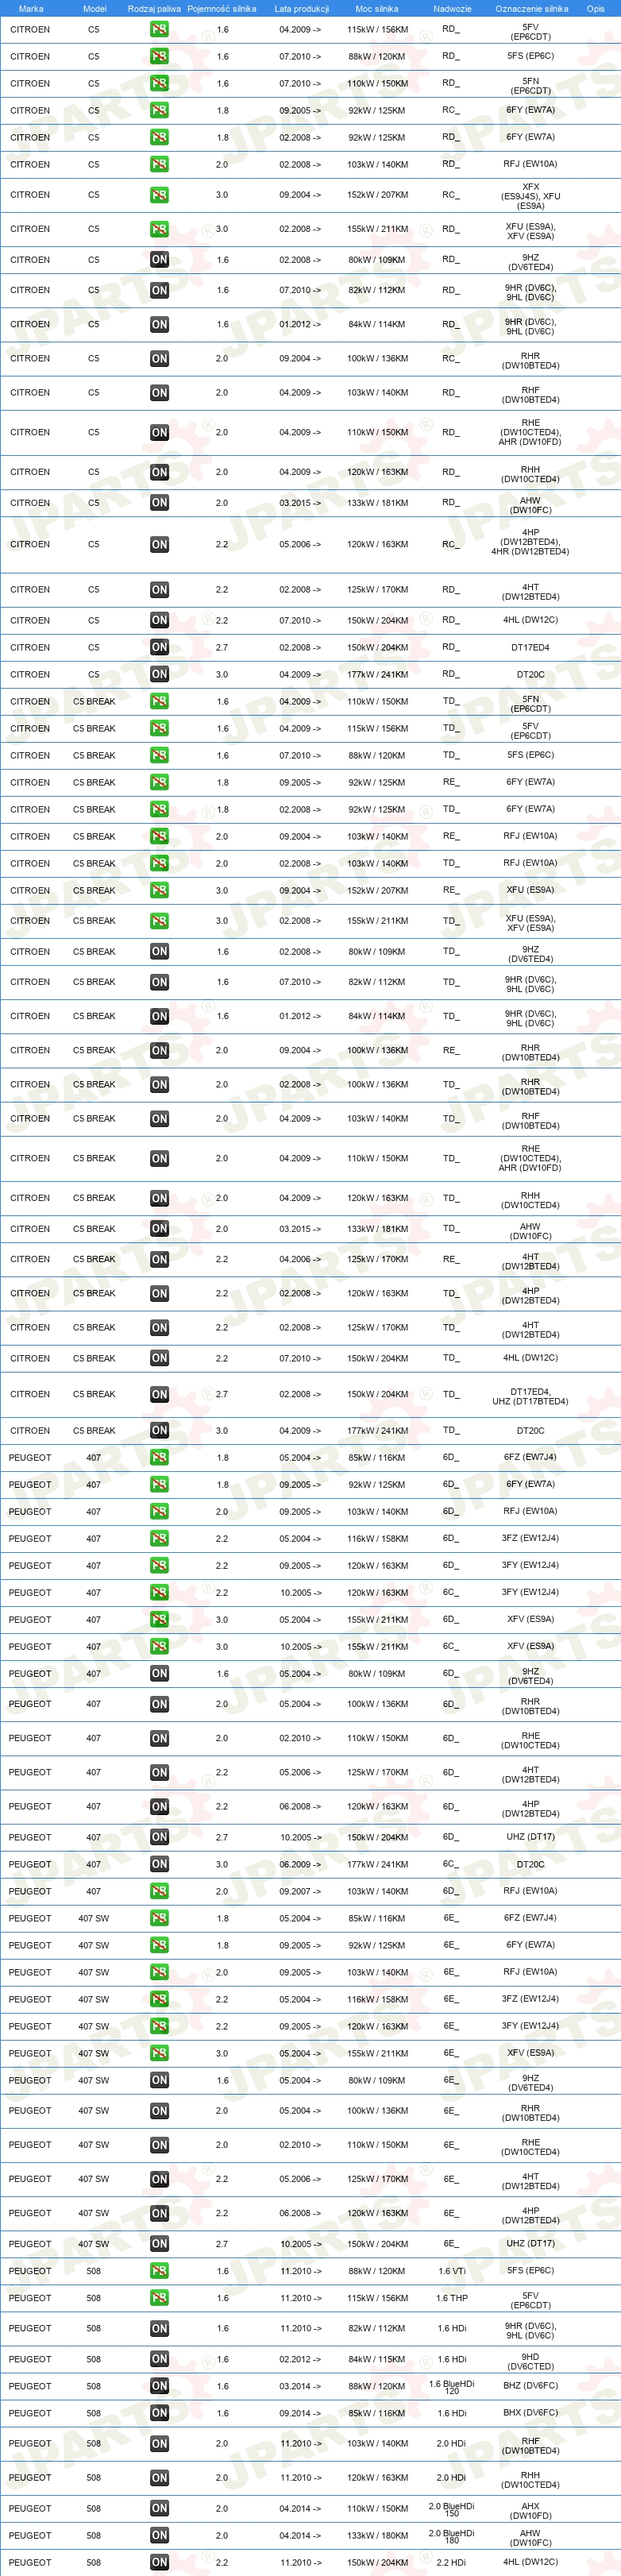This screenshot has width=621, height=2576.
Task: Click engine code '4HP (DW12BTED4), 4HR (DW12BTED4)'
Action: tap(530, 542)
